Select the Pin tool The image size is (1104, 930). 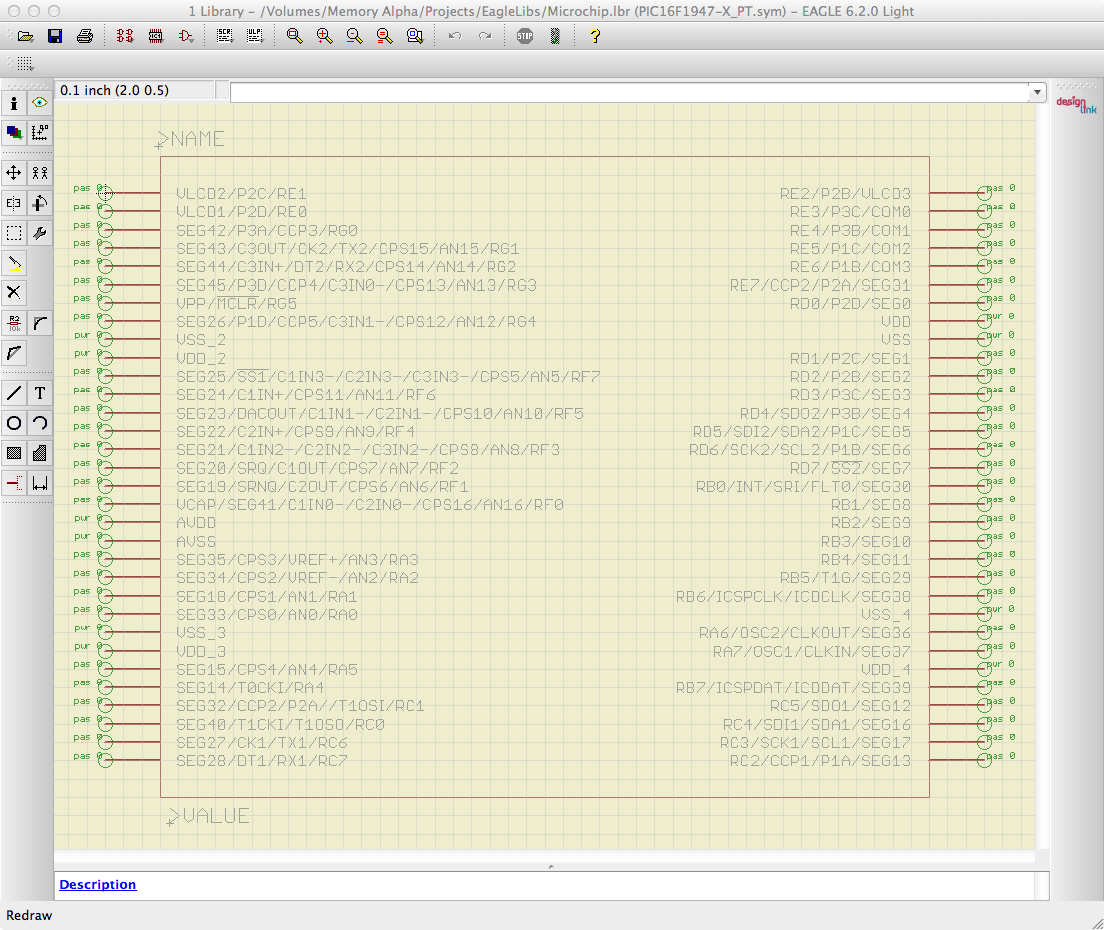coord(14,483)
